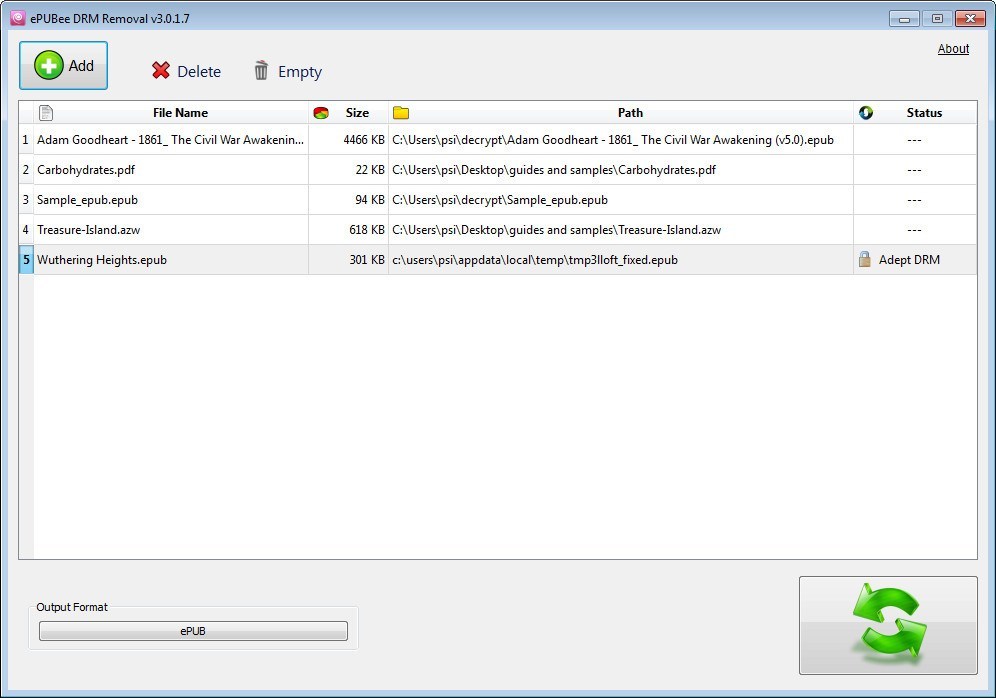Open the ePUB Output Format selector
The image size is (996, 698).
(192, 630)
